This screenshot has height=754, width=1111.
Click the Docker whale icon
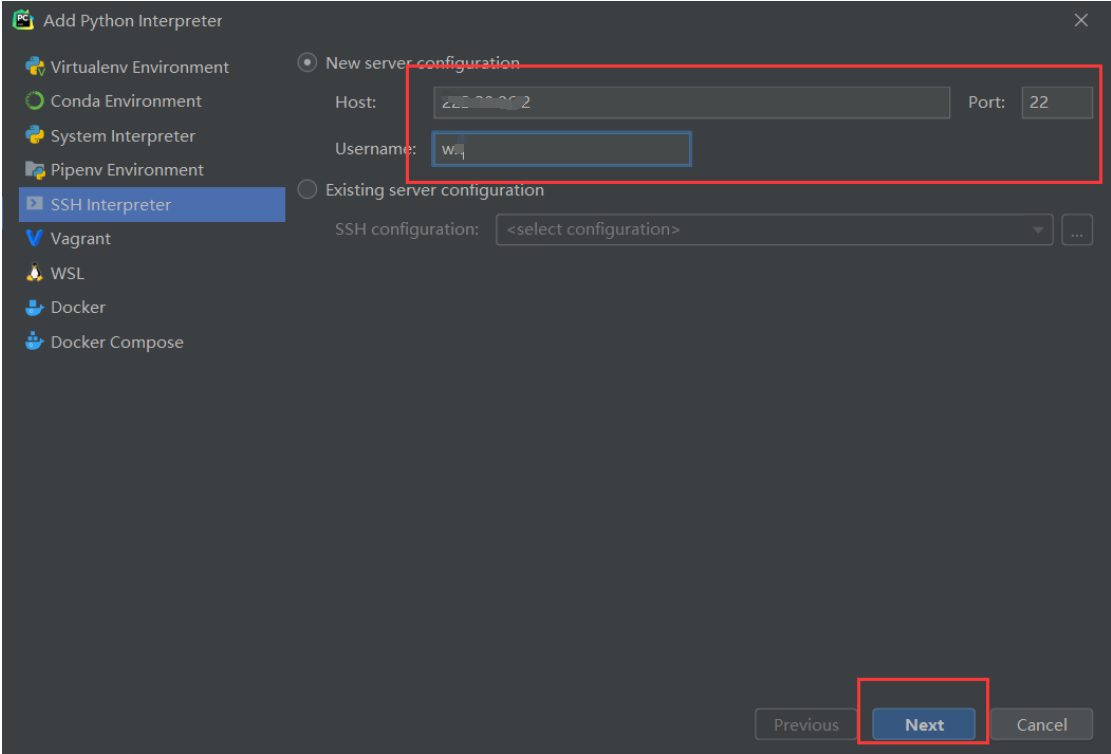point(35,307)
